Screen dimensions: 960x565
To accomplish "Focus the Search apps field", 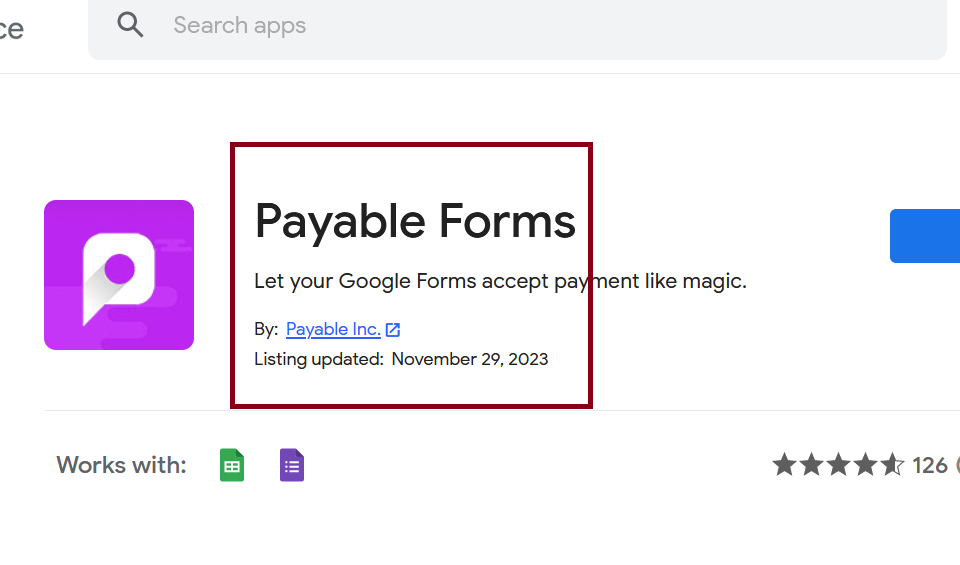I will pos(500,26).
